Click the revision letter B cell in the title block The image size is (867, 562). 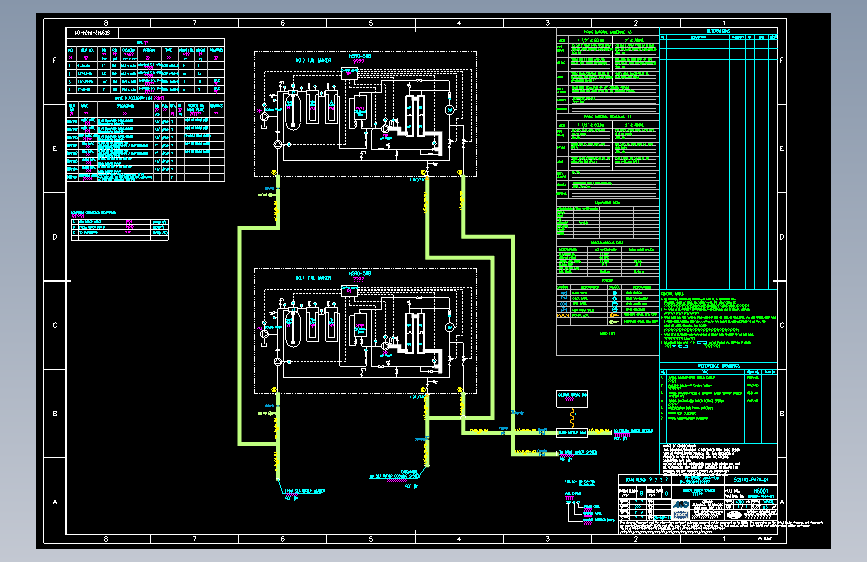pos(641,493)
